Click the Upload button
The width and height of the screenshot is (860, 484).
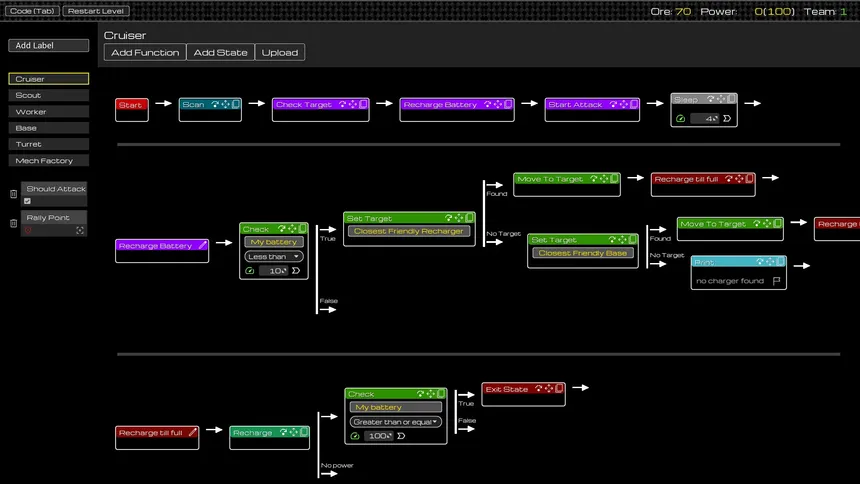(280, 53)
